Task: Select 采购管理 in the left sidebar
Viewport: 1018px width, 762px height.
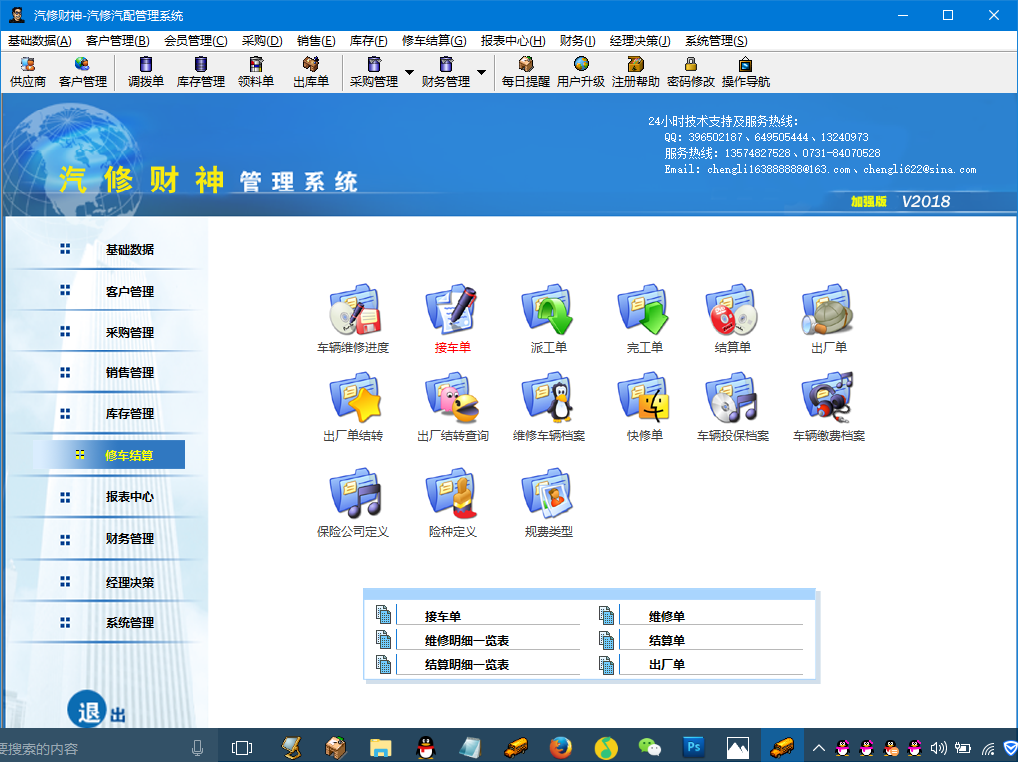Action: pos(130,332)
